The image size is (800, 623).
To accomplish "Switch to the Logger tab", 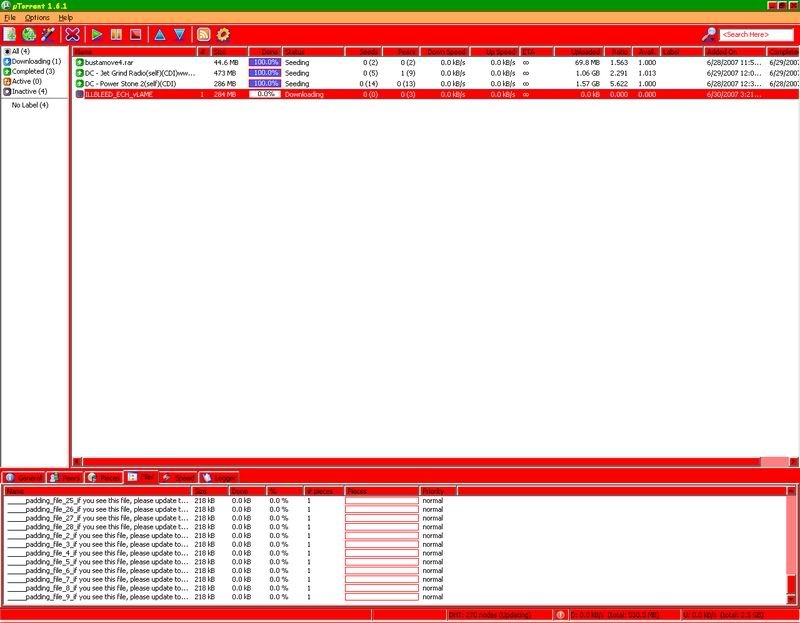I will [x=219, y=478].
